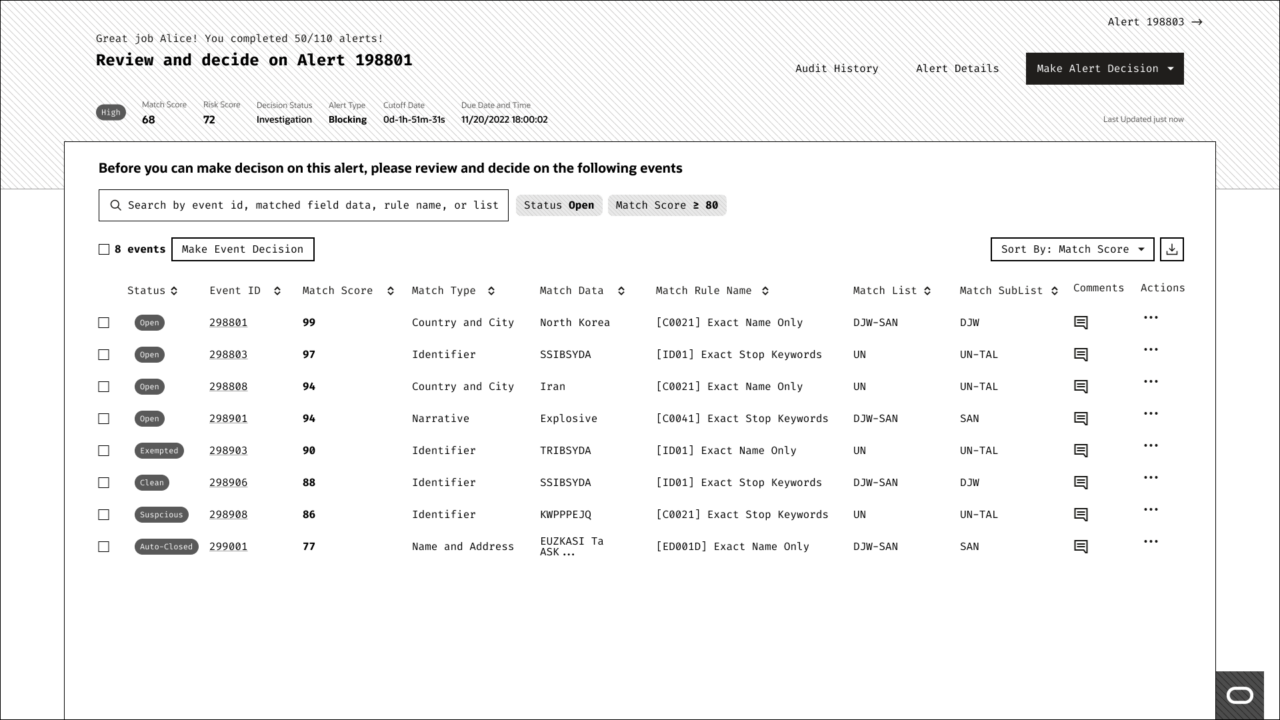This screenshot has width=1280, height=720.
Task: Click rule name '[ED001D] Exact Name Only'
Action: [732, 547]
